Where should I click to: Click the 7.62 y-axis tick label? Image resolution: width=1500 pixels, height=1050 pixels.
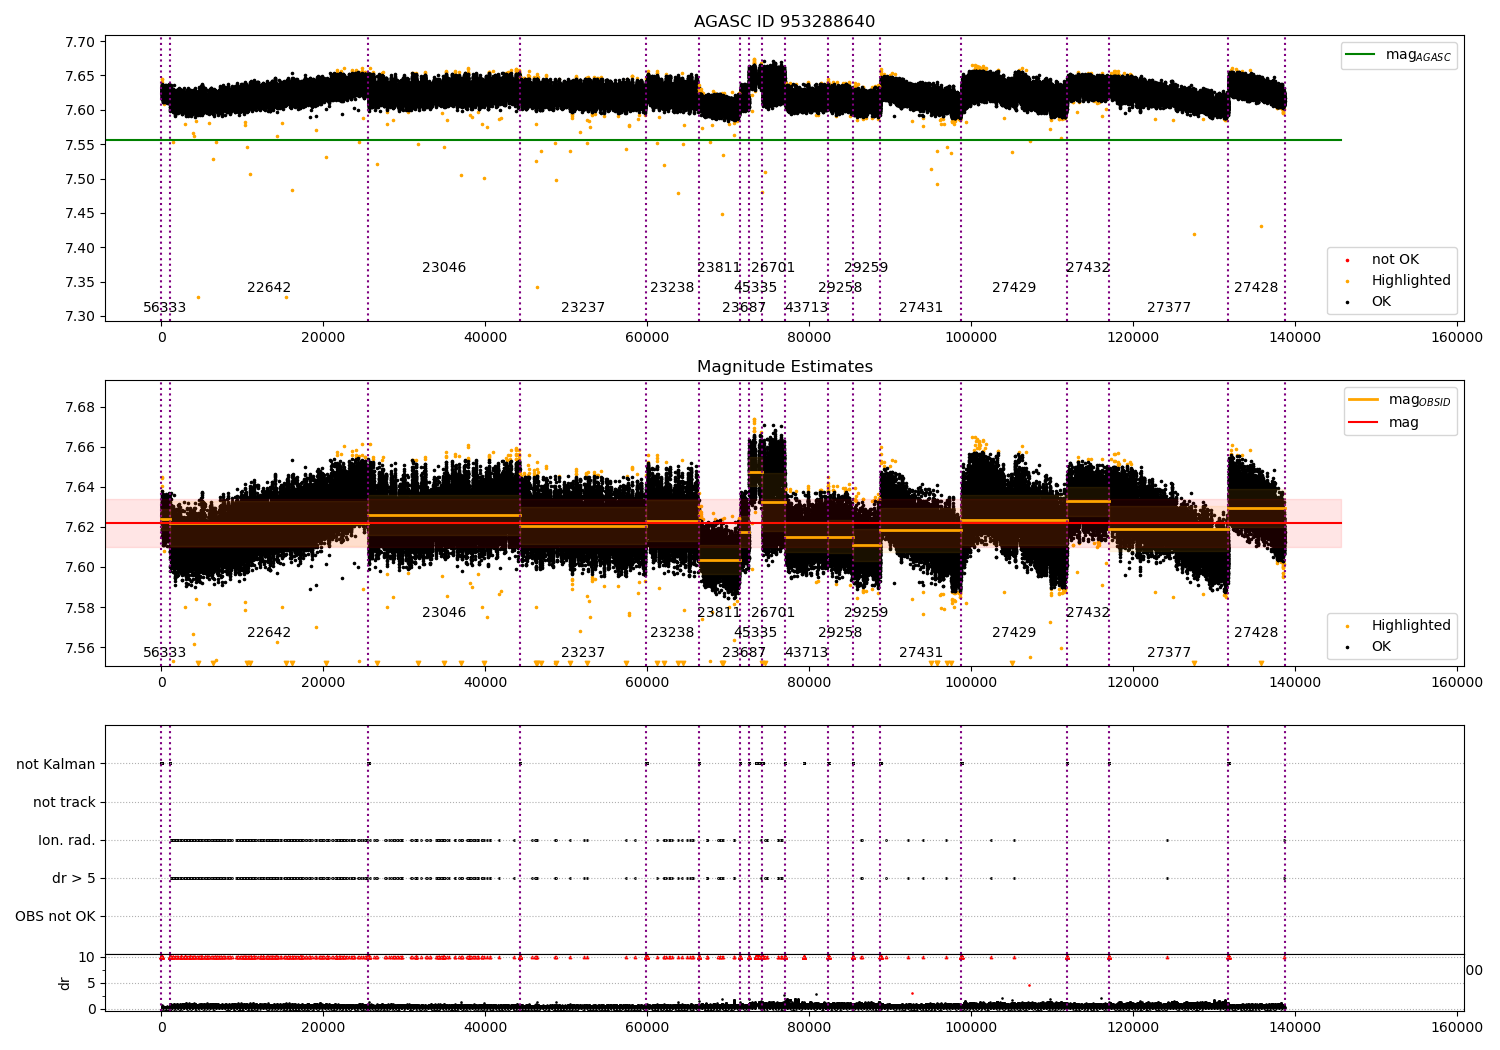pyautogui.click(x=80, y=527)
